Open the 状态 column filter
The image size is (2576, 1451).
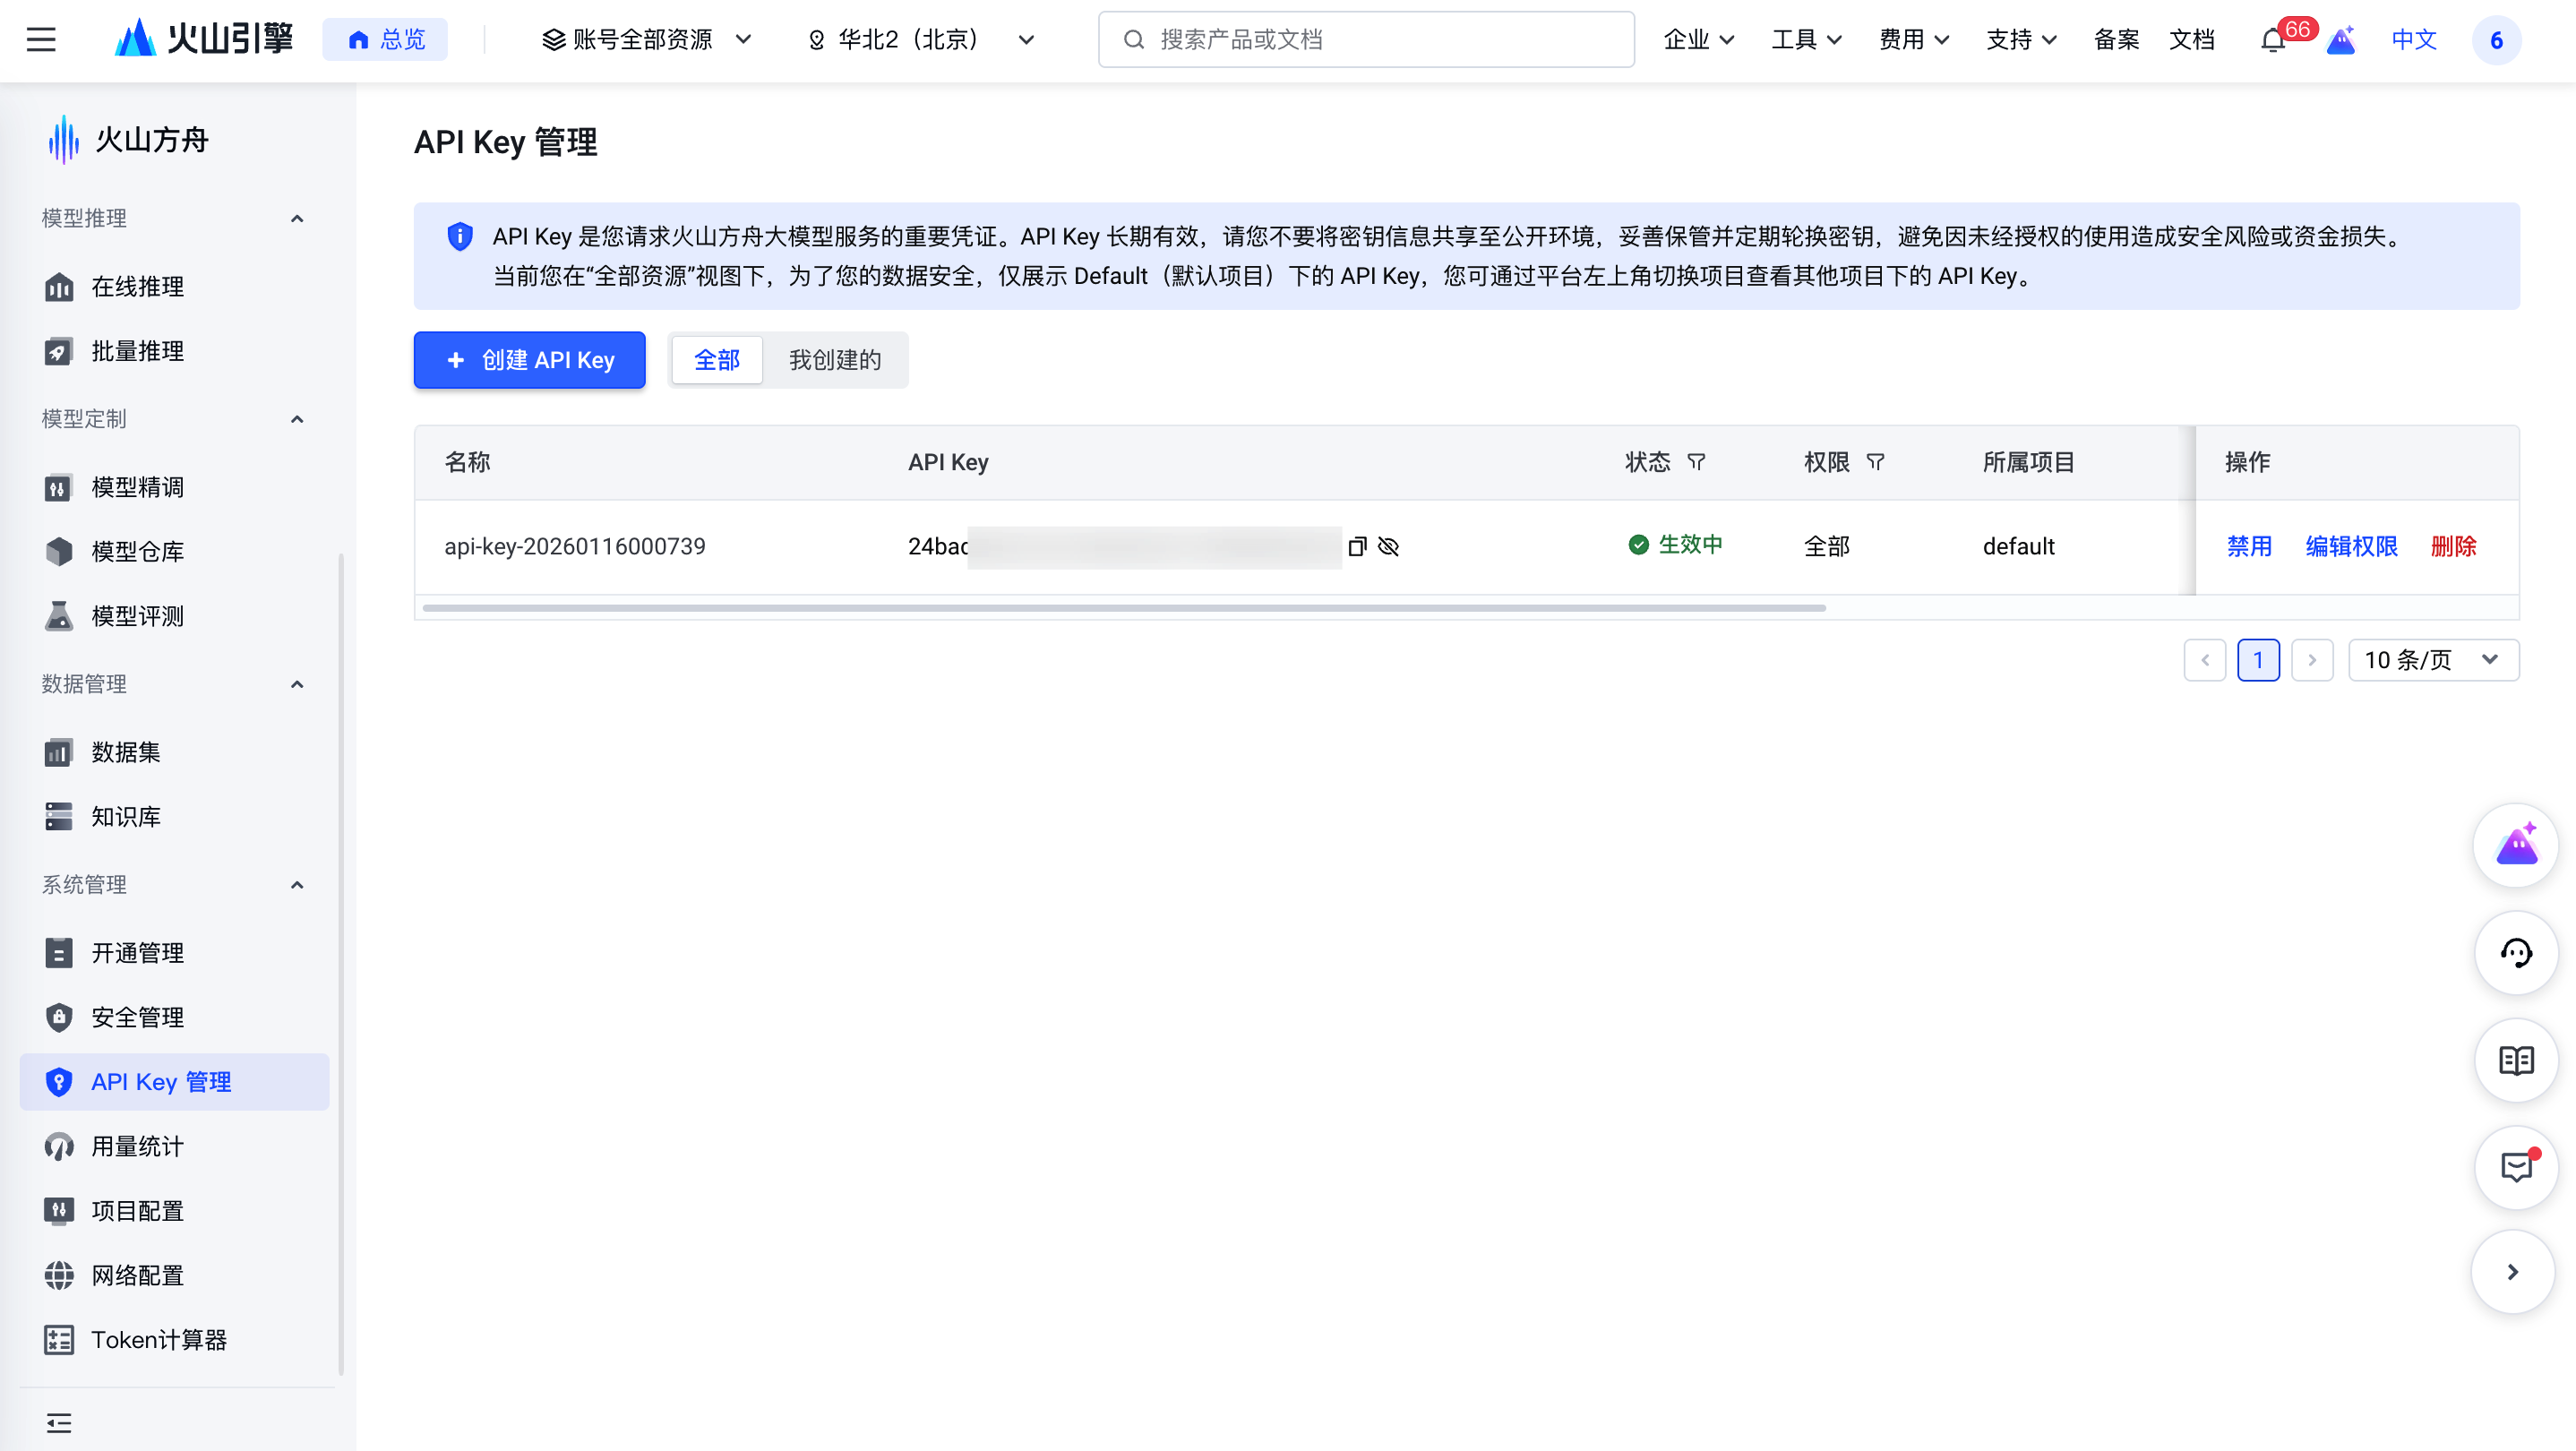[x=1697, y=461]
